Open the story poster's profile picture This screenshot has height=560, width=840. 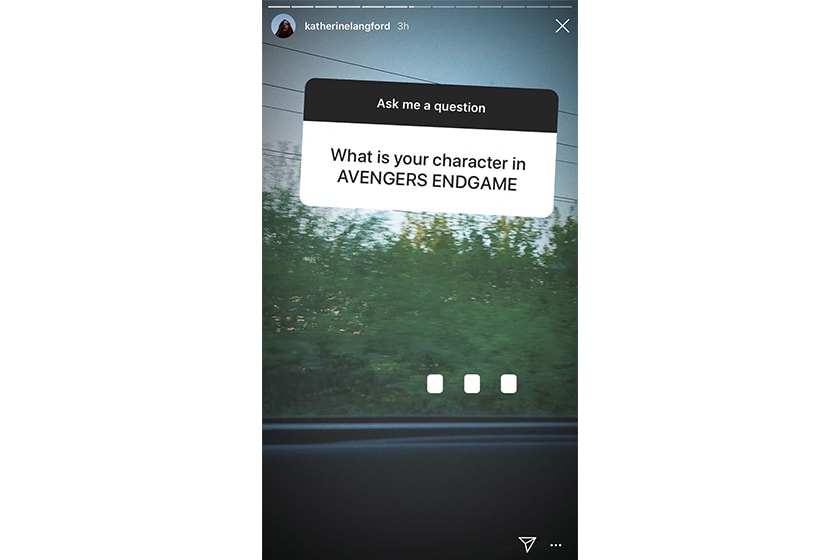pos(283,26)
